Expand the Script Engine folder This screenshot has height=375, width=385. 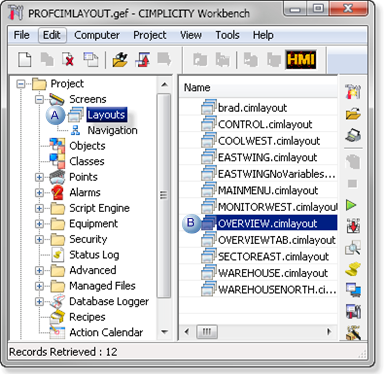pyautogui.click(x=39, y=208)
